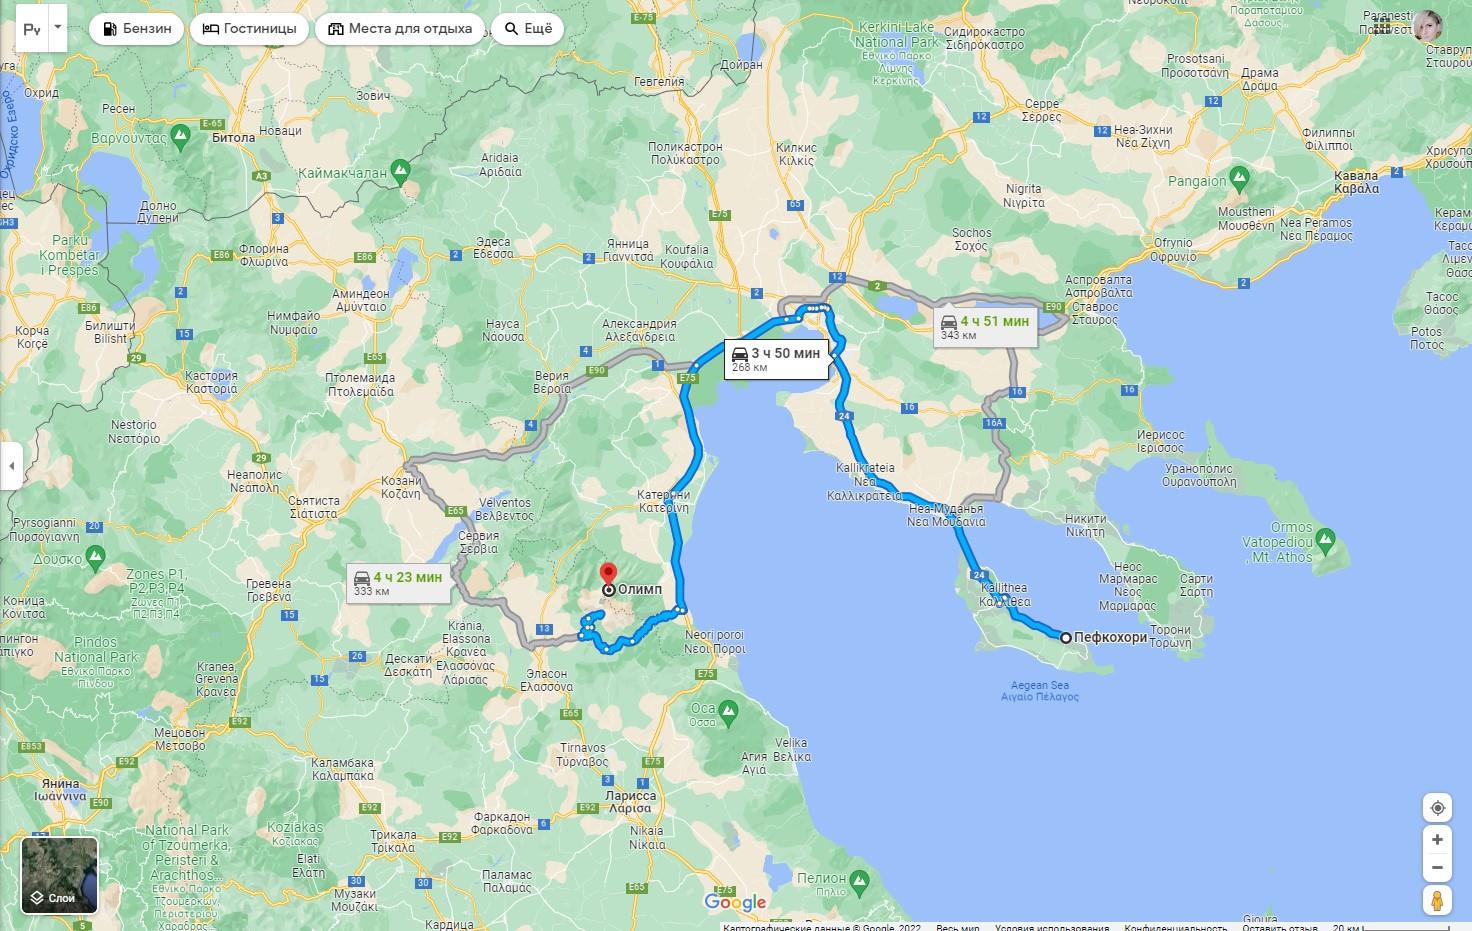The width and height of the screenshot is (1472, 931).
Task: Click the my location target button
Action: [x=1437, y=808]
